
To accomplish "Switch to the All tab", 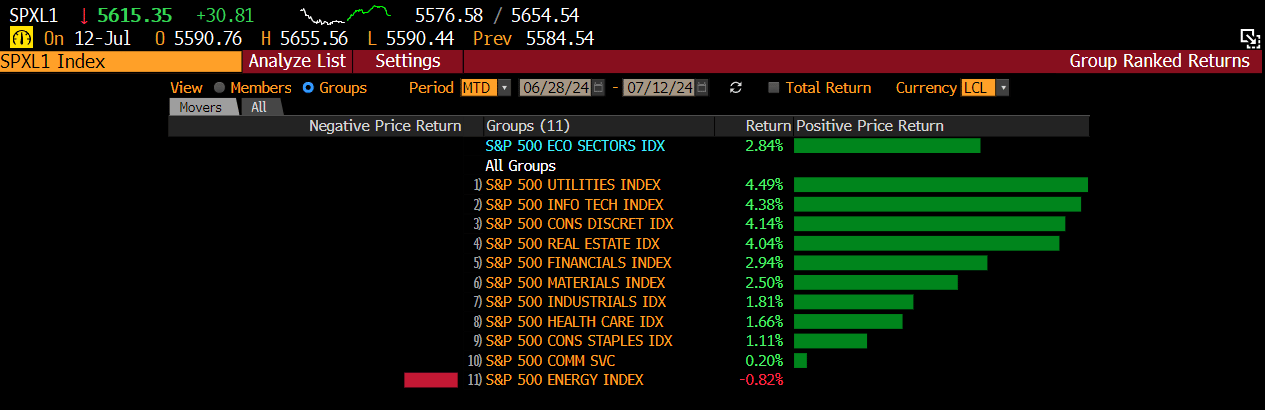I will [x=259, y=107].
